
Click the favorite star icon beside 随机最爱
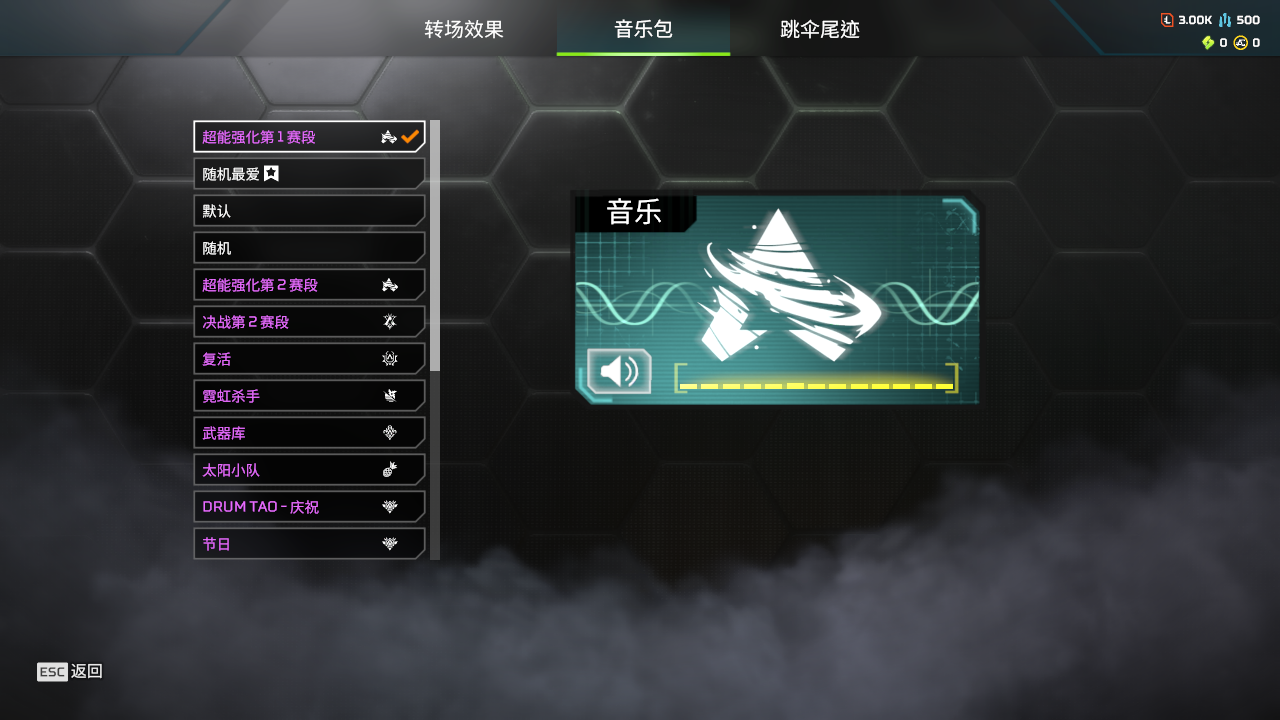pos(271,174)
